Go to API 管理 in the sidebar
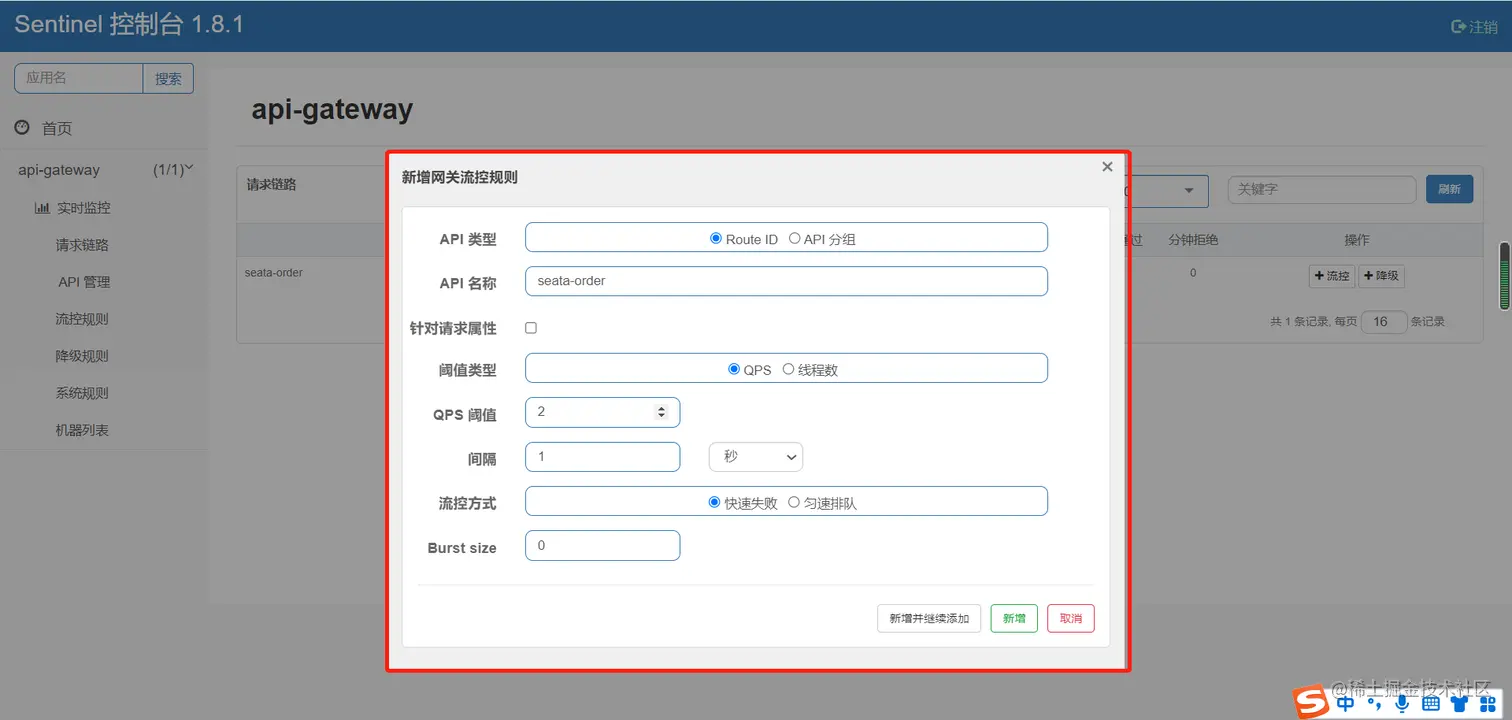Screen dimensions: 1512x720 (x=84, y=282)
